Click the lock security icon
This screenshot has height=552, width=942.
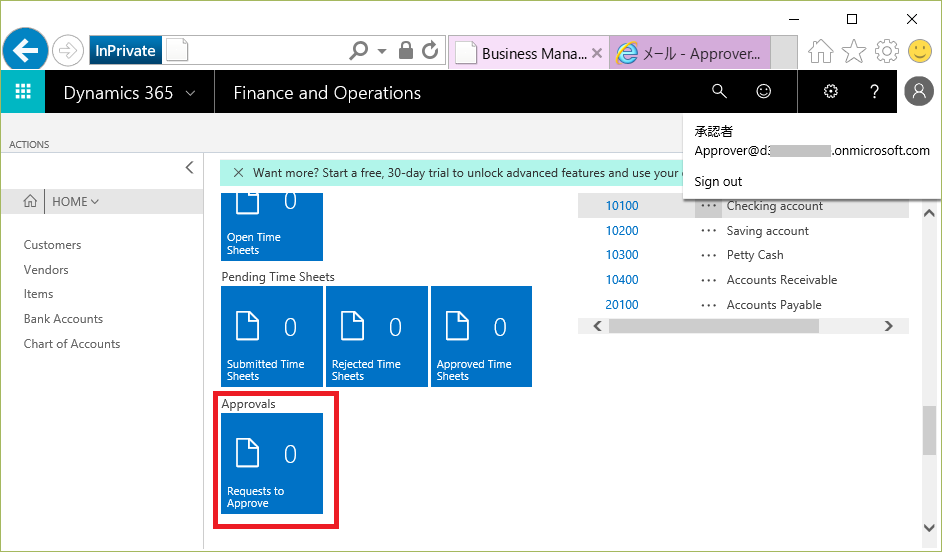tap(406, 50)
